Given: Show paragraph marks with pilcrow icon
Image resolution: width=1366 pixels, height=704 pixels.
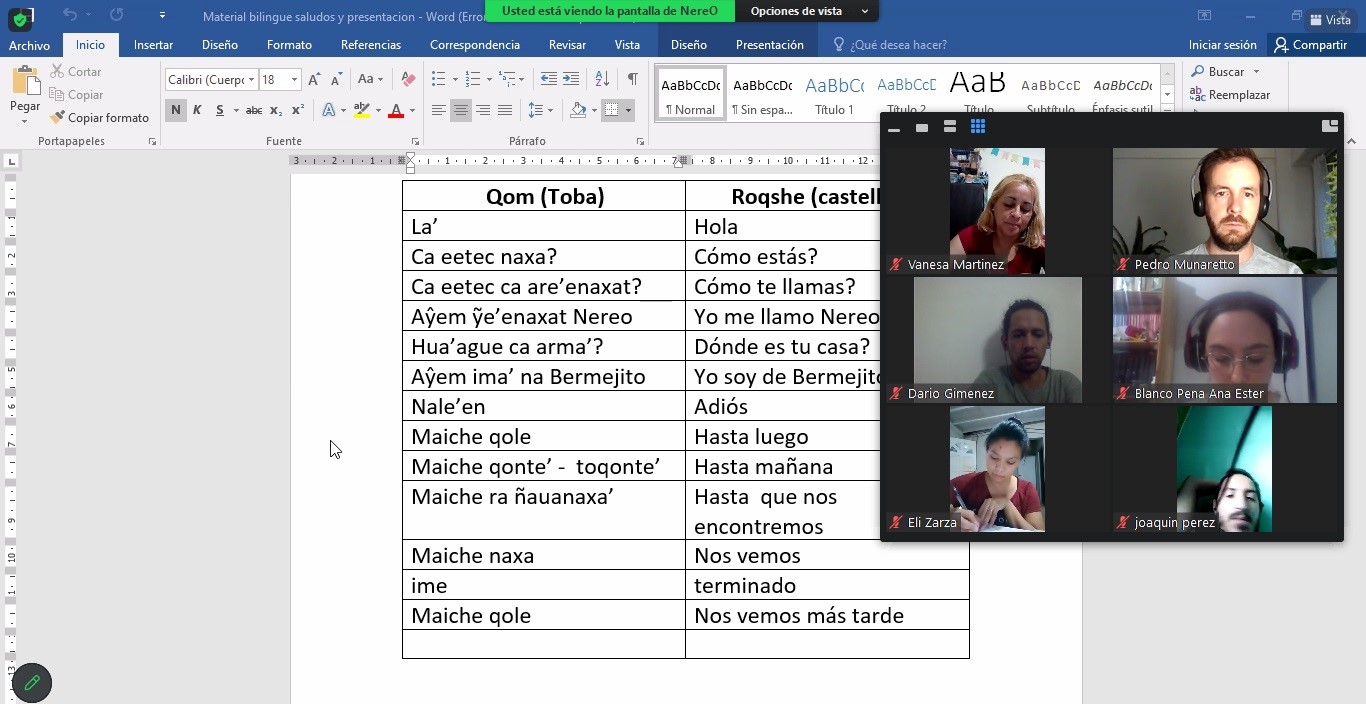Looking at the screenshot, I should (x=632, y=79).
